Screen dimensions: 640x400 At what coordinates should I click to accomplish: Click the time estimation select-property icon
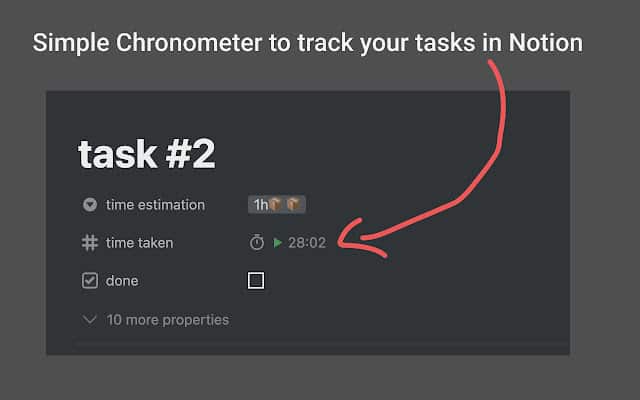point(90,205)
